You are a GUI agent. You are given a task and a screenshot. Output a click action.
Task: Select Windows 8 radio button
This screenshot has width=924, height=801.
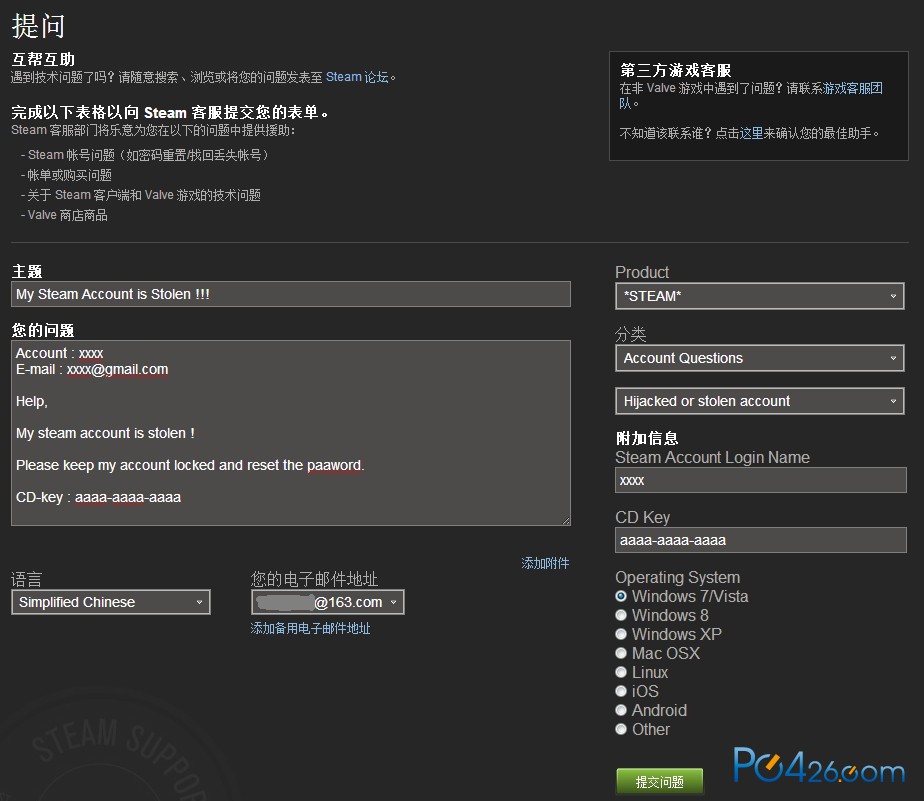[x=621, y=615]
